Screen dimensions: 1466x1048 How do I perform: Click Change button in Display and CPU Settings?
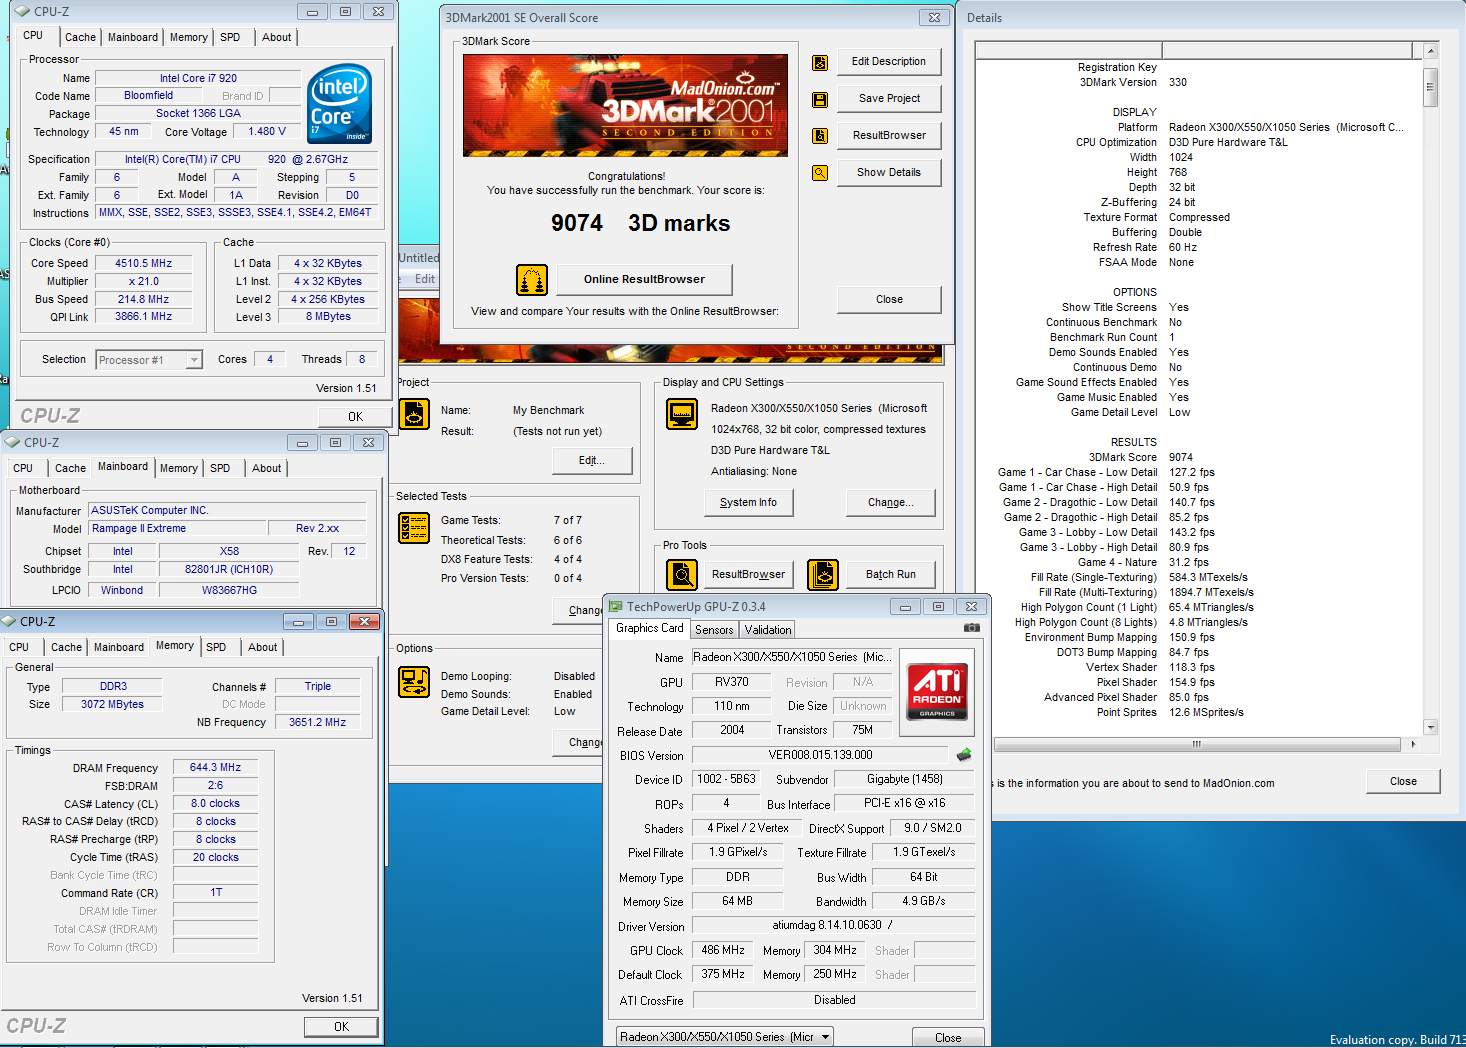(x=891, y=503)
